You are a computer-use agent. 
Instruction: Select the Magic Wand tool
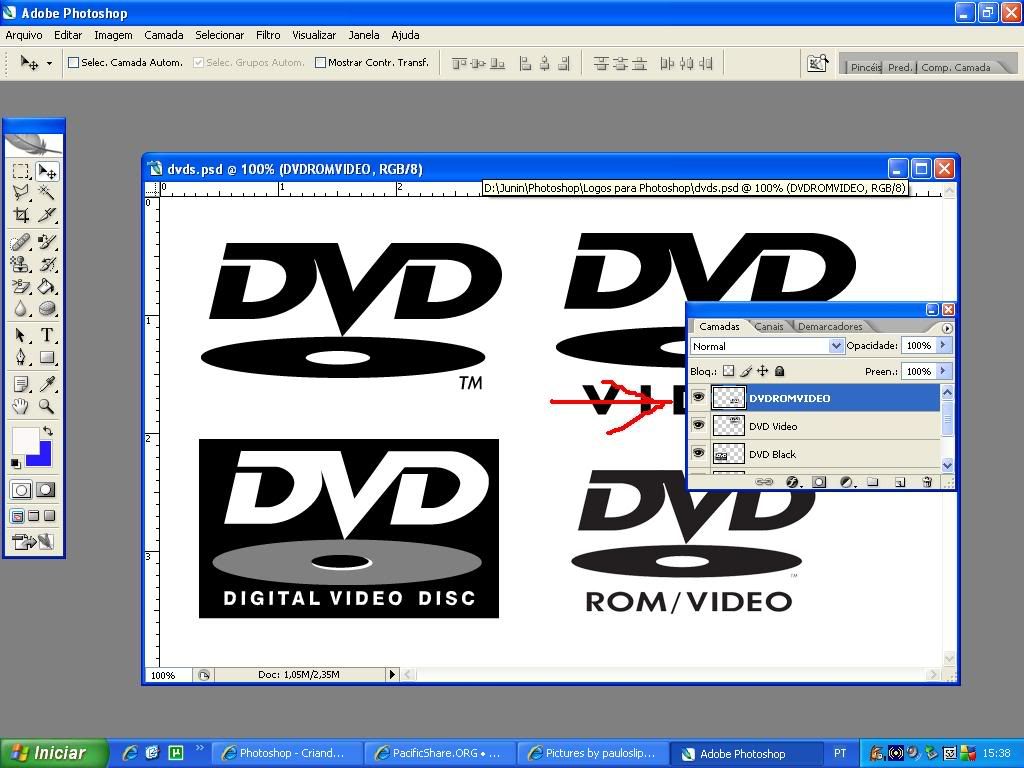pyautogui.click(x=46, y=192)
